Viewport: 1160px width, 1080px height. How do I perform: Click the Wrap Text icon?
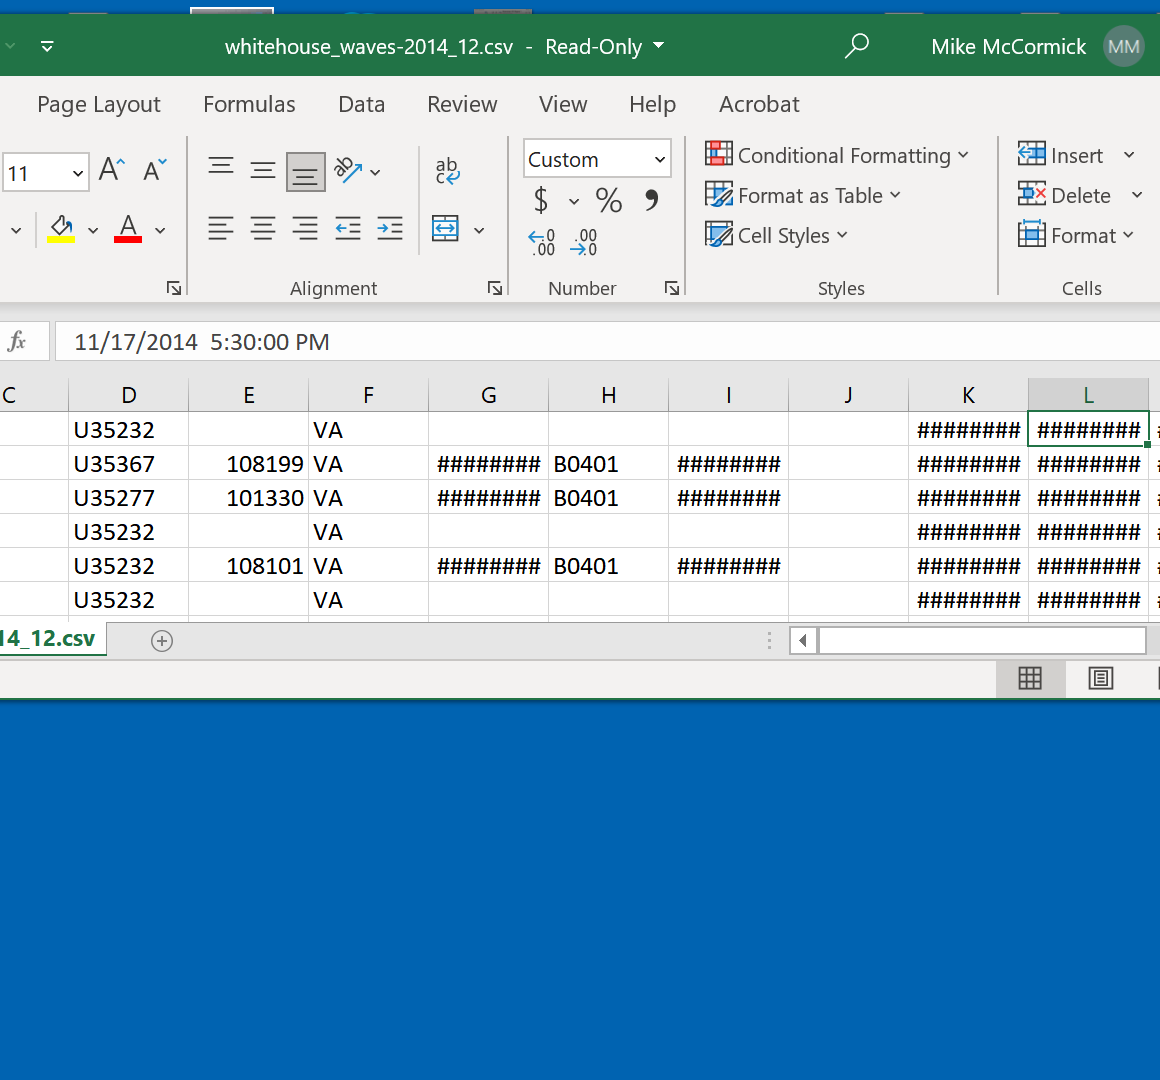tap(447, 171)
